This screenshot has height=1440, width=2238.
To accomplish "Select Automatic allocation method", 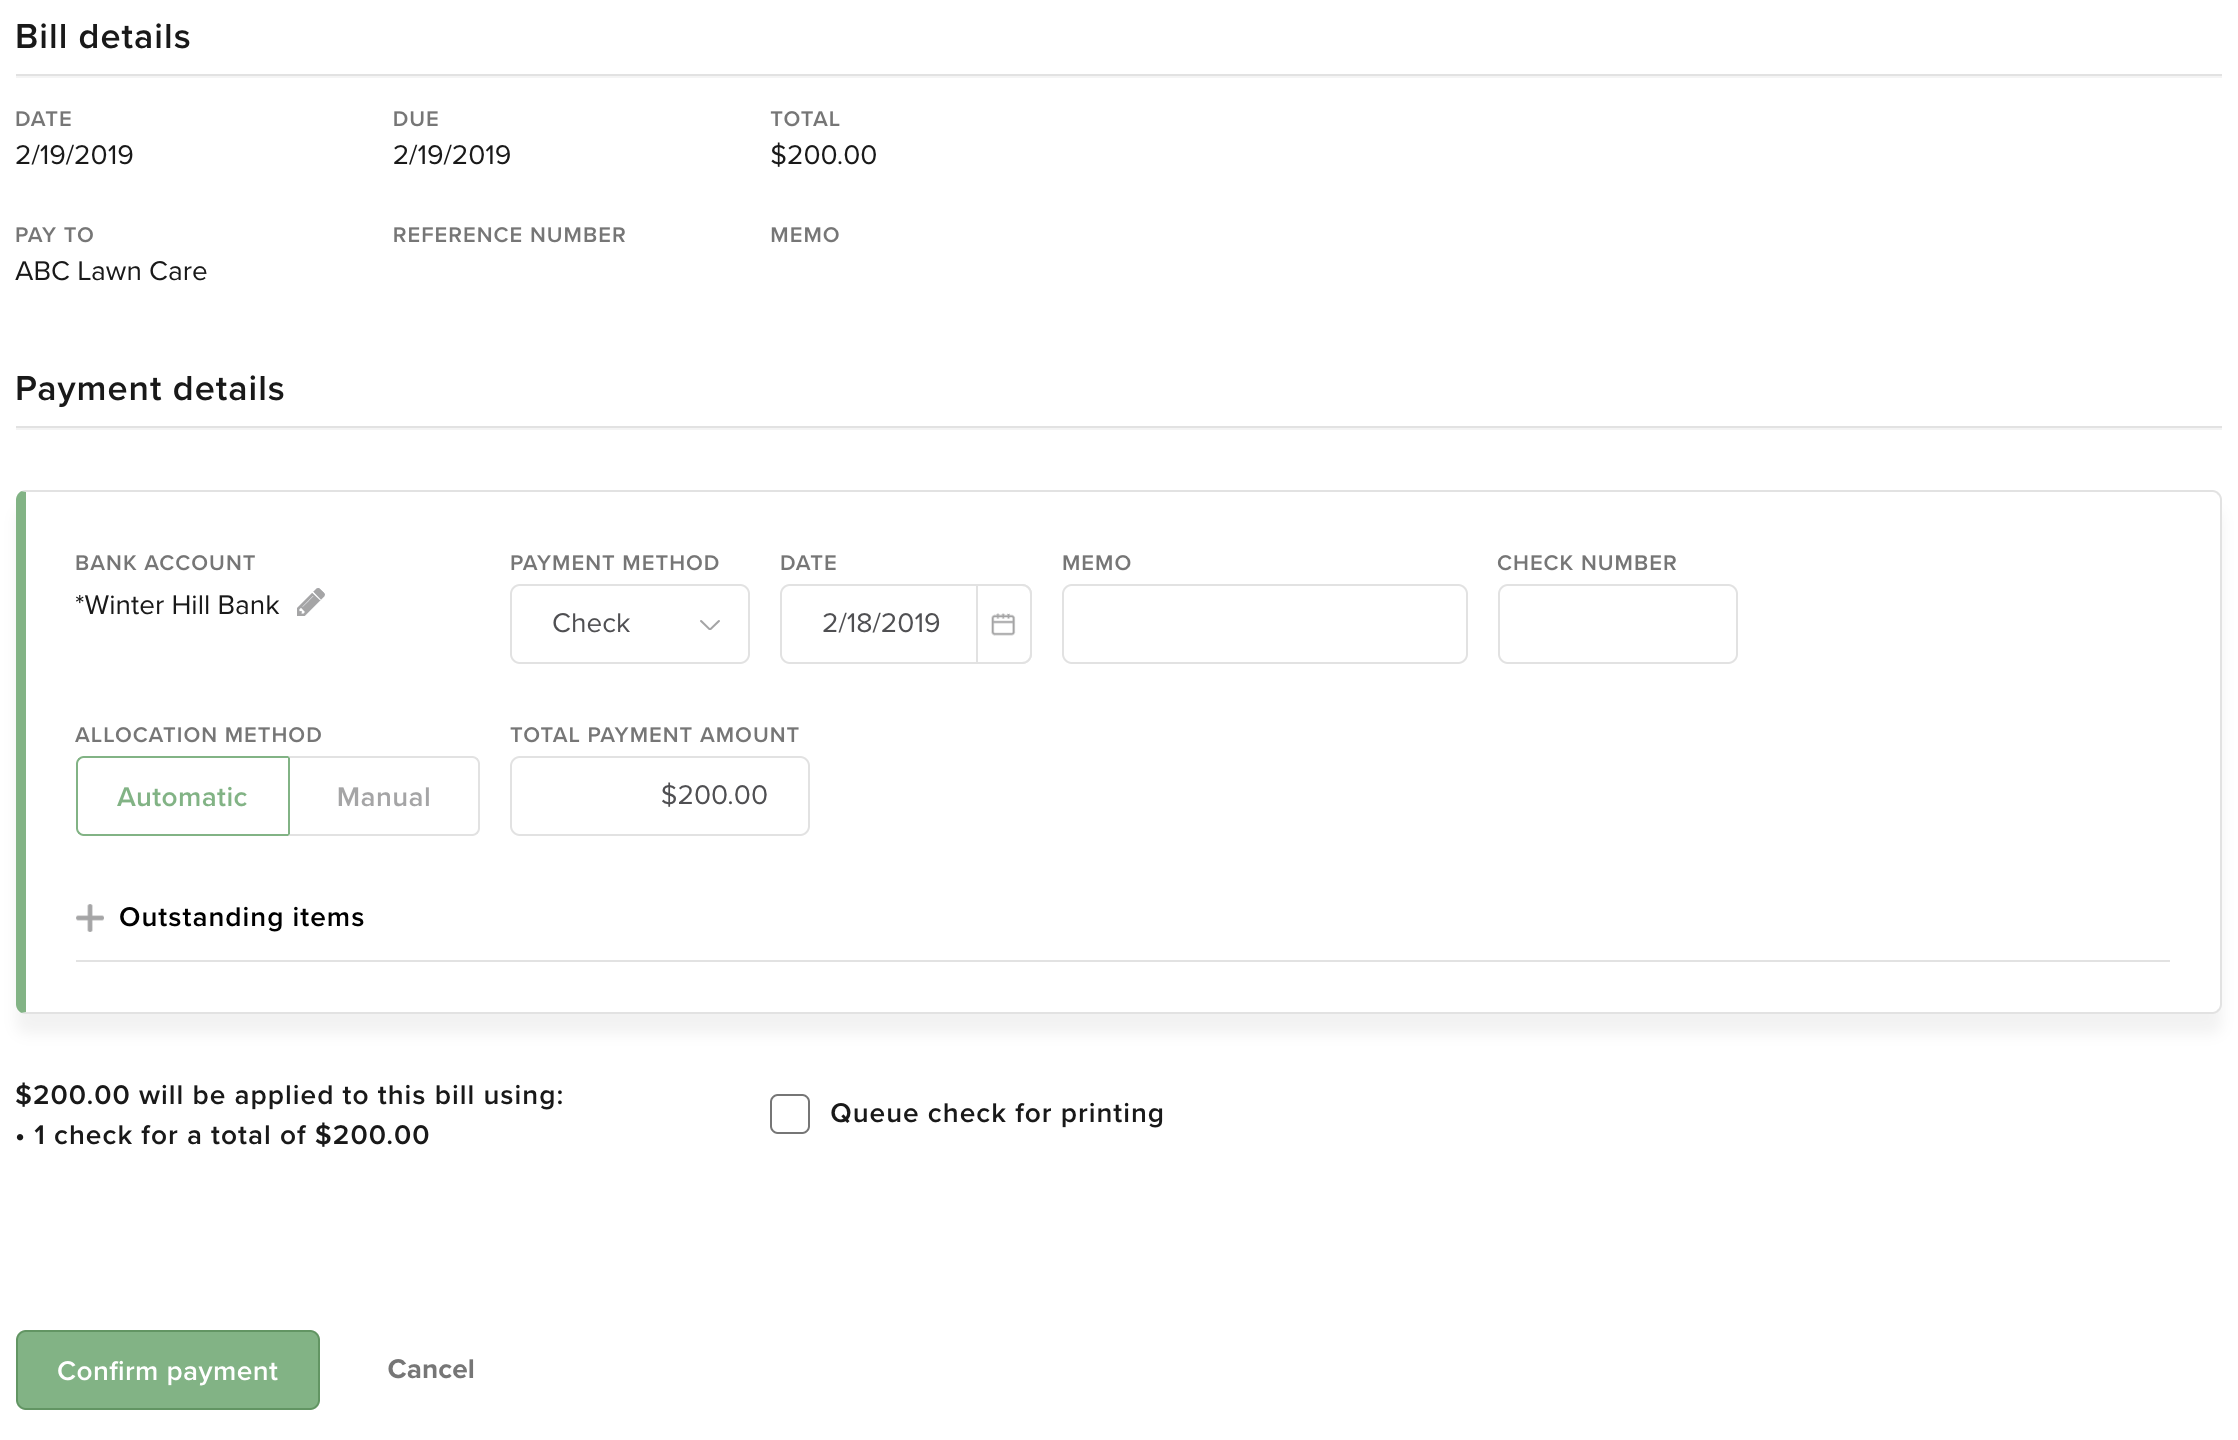I will (x=182, y=796).
